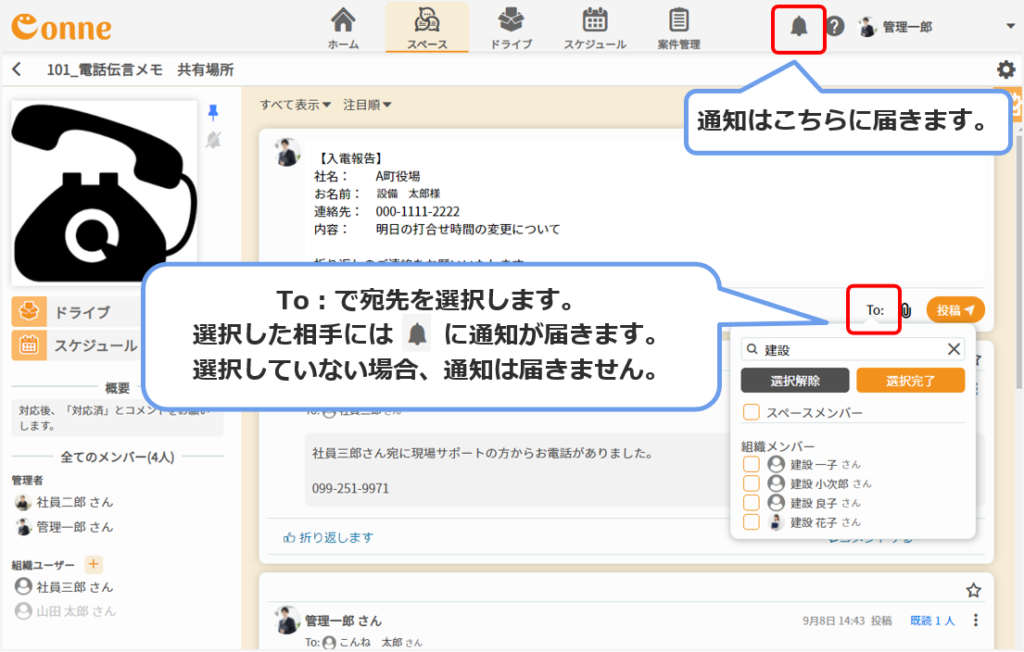
Task: Click the 概要 section heading
Action: point(118,388)
